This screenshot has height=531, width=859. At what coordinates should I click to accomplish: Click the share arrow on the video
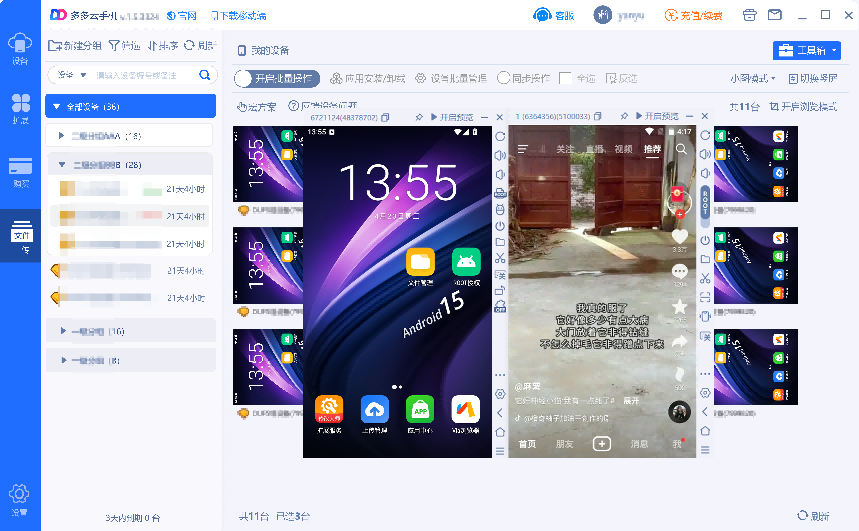679,342
